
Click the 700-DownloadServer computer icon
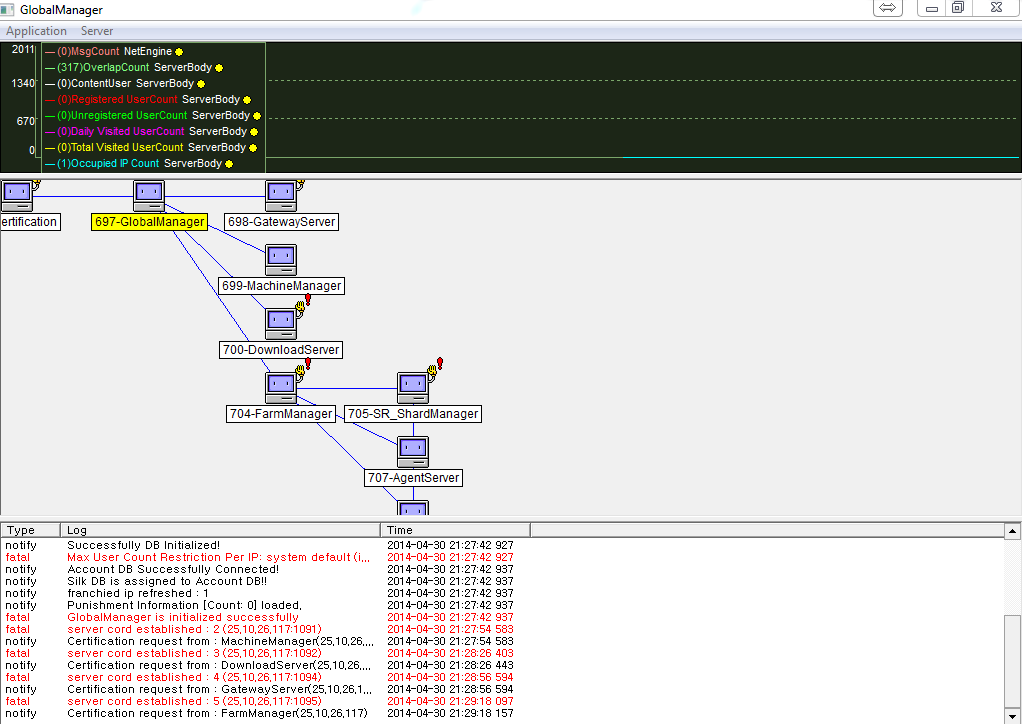(281, 324)
